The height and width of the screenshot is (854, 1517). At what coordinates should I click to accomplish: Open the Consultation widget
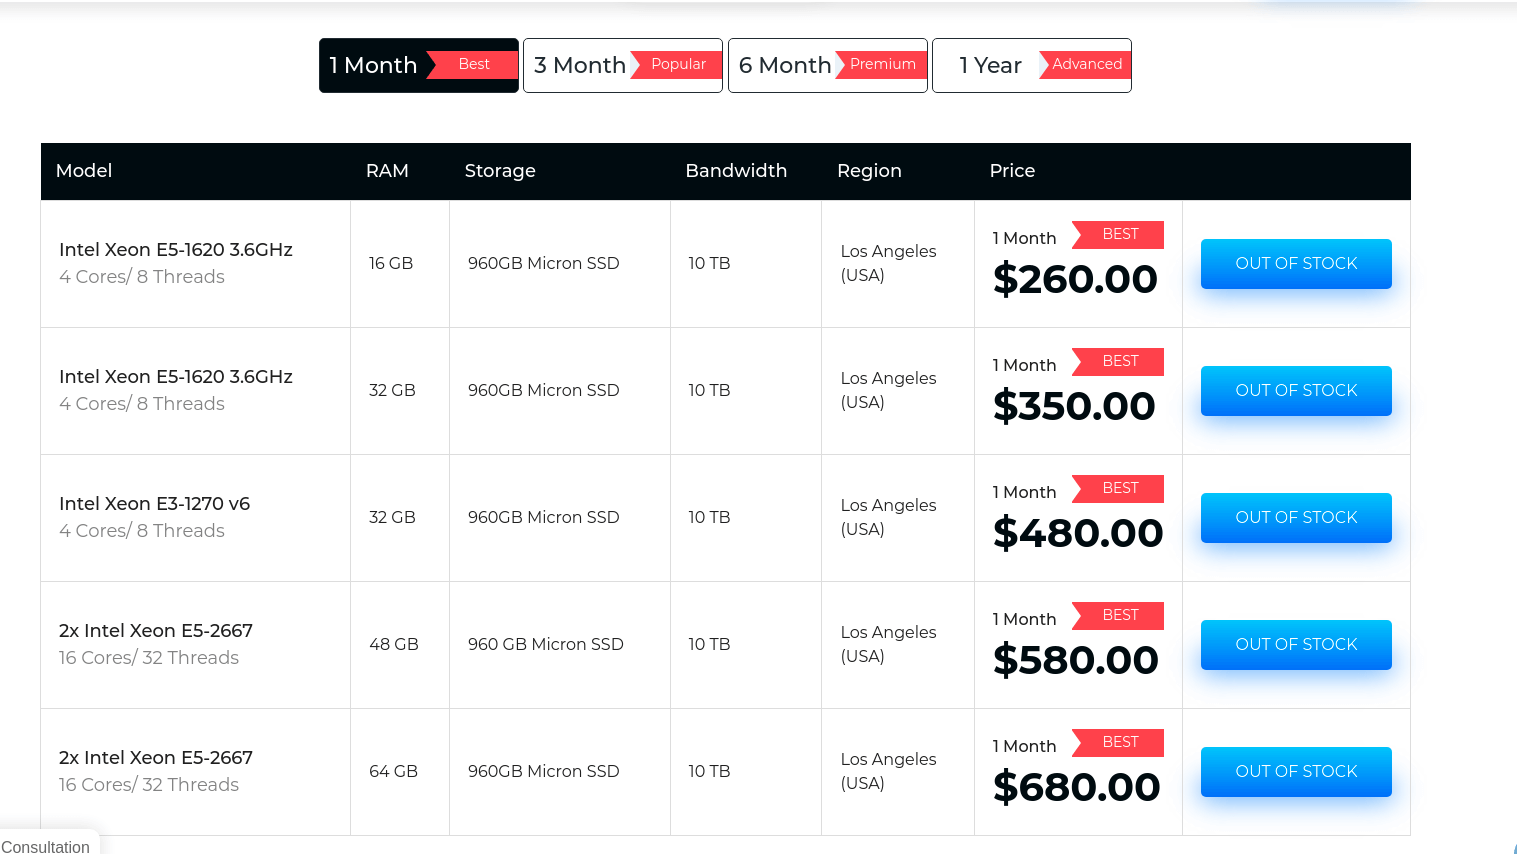[46, 845]
